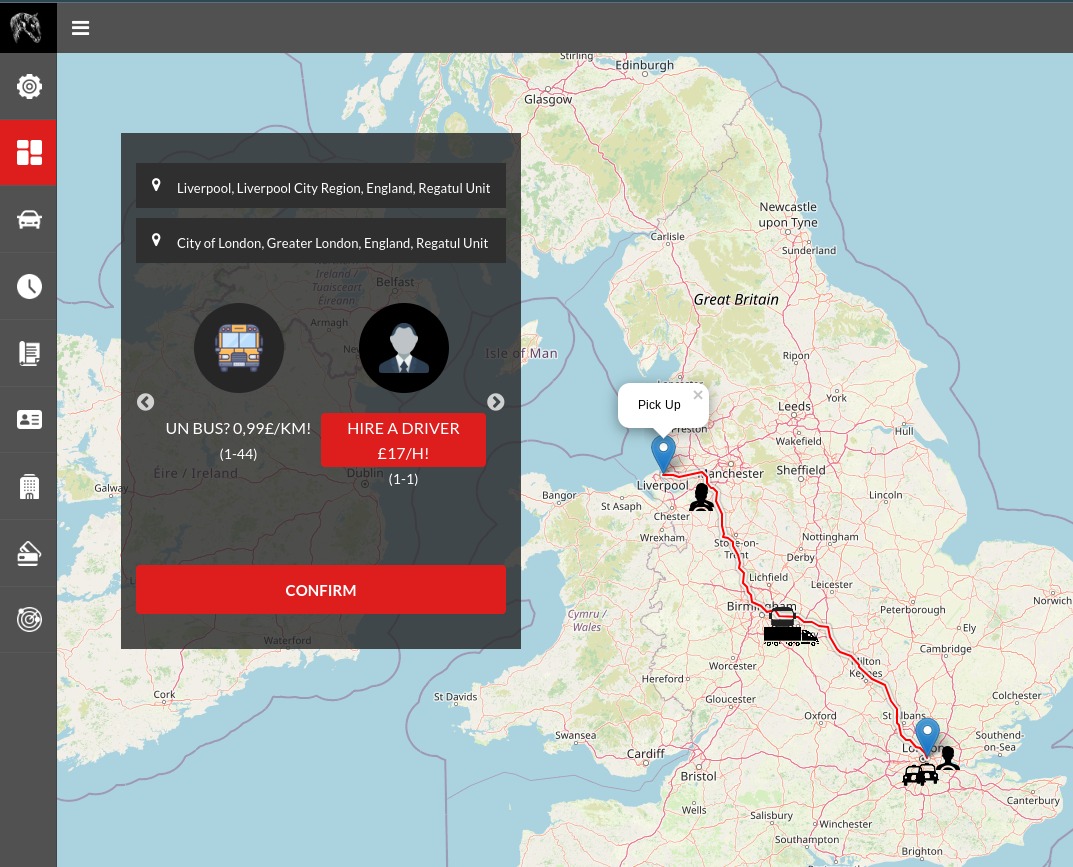Click the driver person icon near London
Image resolution: width=1073 pixels, height=867 pixels.
tap(948, 758)
